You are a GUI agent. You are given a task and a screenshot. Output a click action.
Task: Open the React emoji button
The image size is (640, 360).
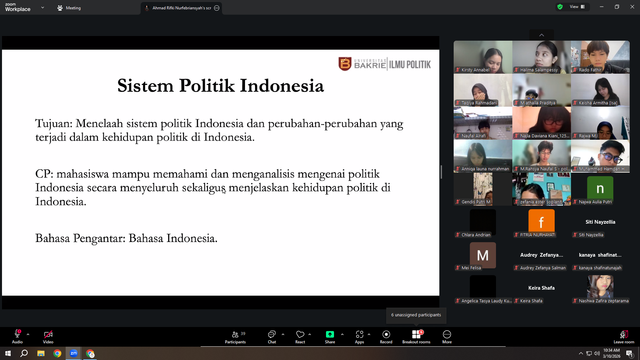point(300,336)
